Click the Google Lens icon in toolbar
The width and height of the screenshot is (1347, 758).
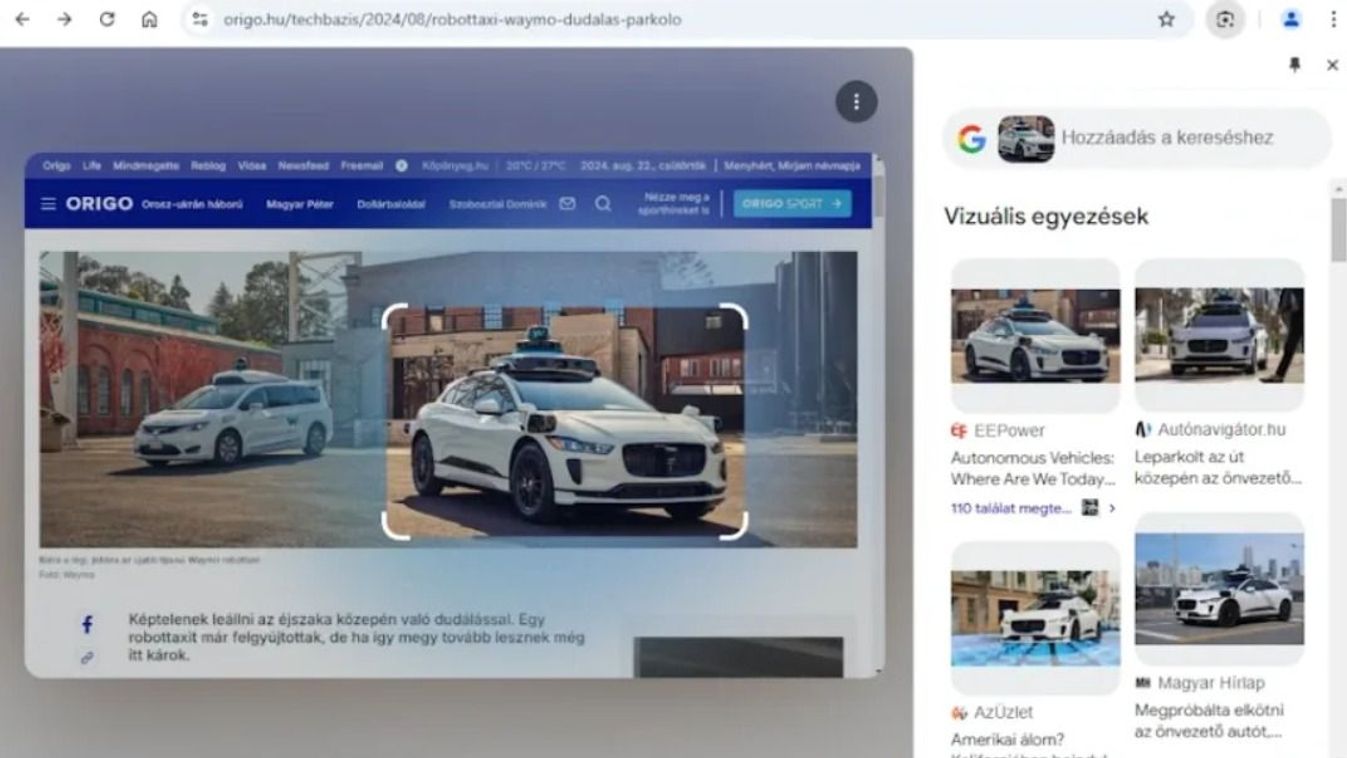[x=1225, y=19]
